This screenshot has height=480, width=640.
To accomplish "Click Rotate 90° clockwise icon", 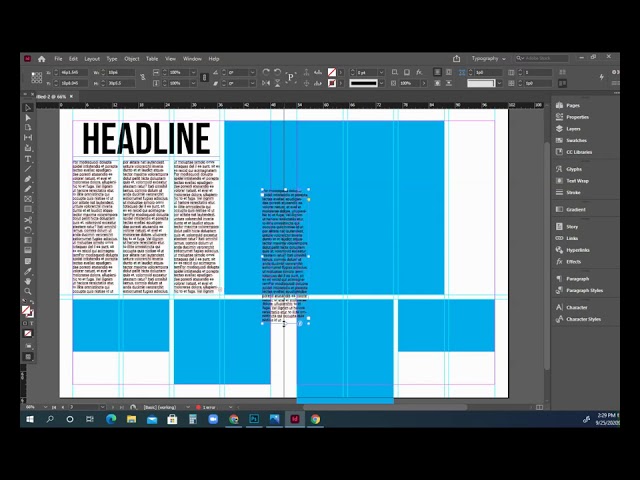I will 266,72.
